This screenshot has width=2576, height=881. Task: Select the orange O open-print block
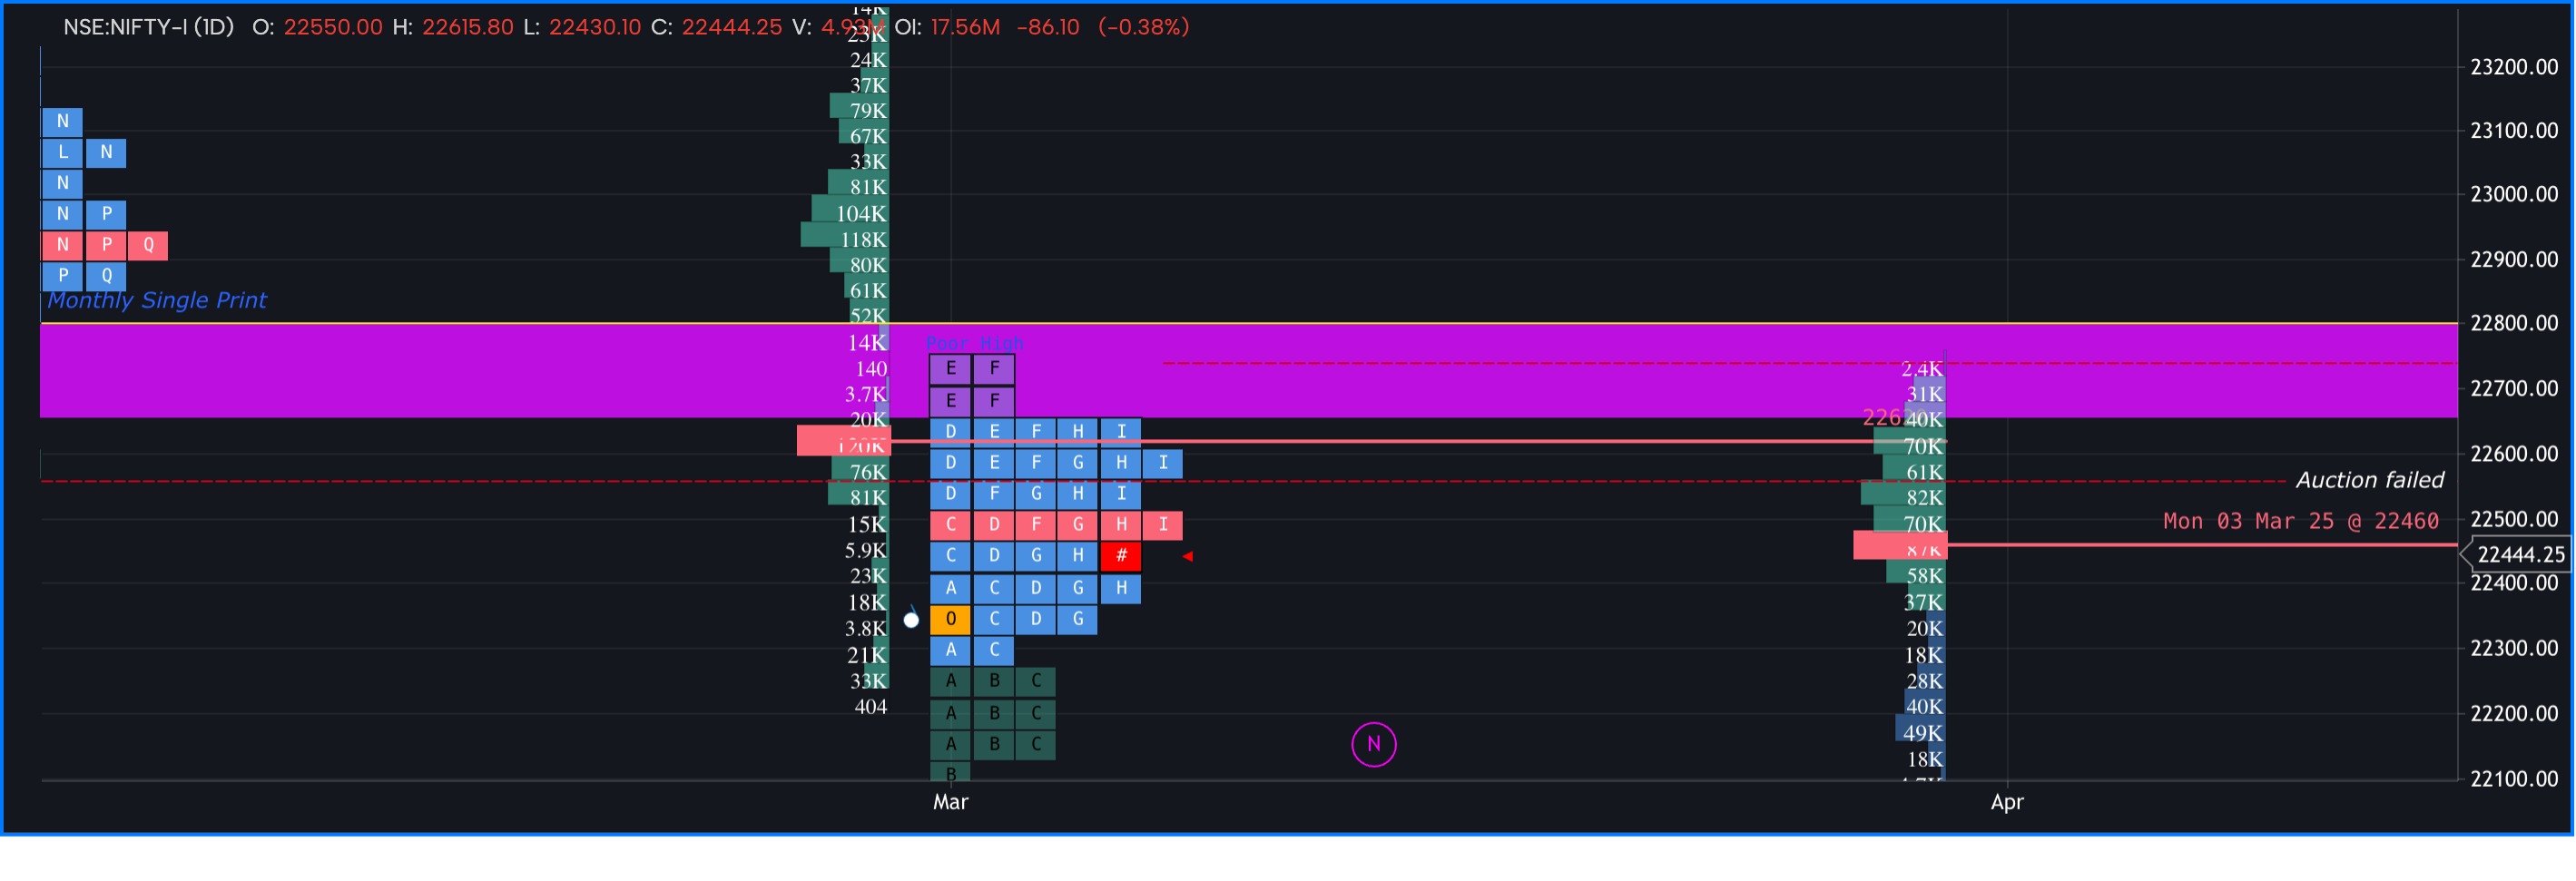951,619
